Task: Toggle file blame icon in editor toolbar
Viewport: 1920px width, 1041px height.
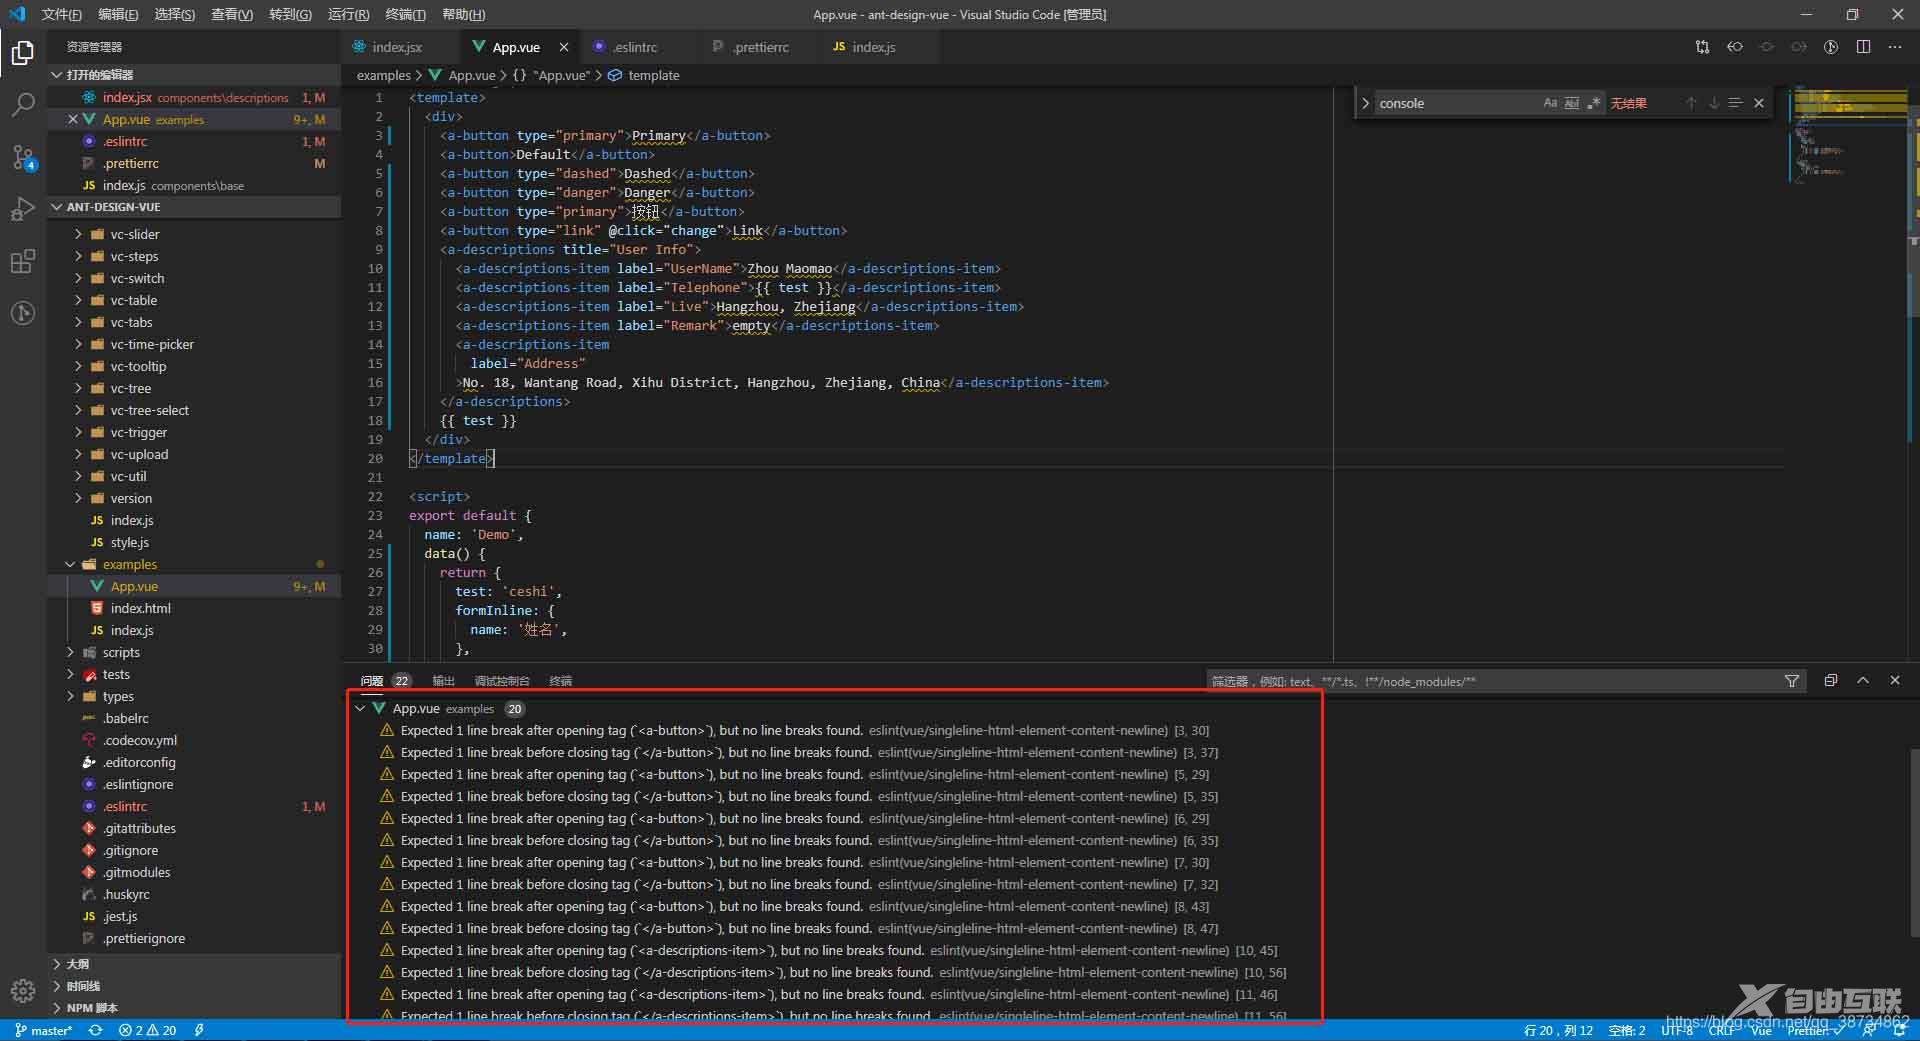Action: (x=1831, y=47)
